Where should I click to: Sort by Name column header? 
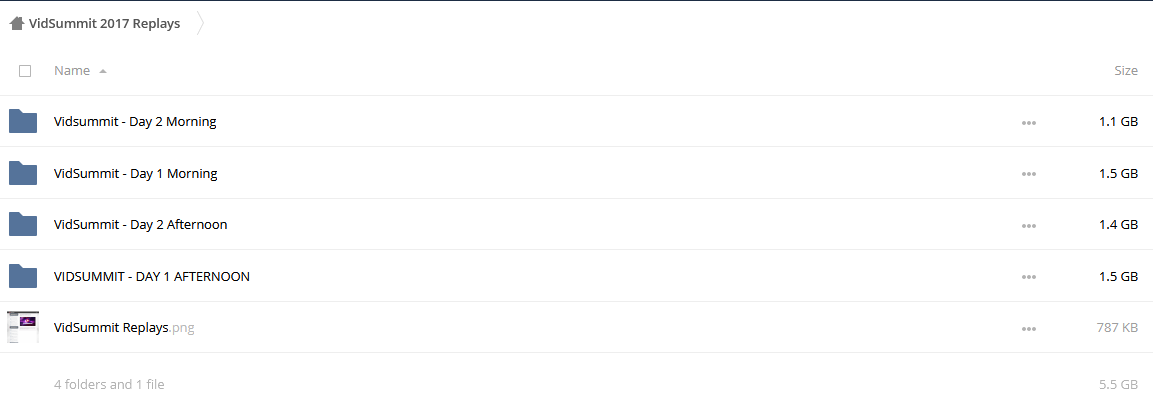(x=72, y=71)
